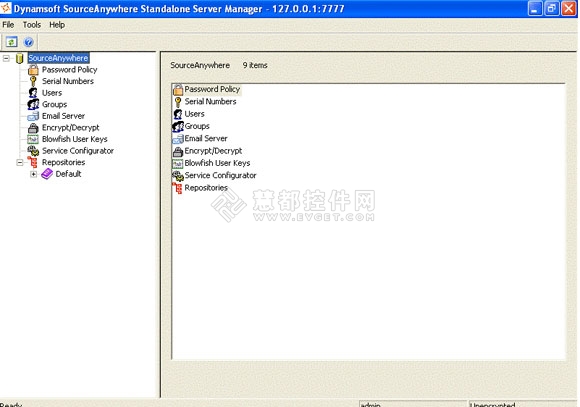The image size is (580, 407).
Task: Open the File menu
Action: [x=8, y=25]
